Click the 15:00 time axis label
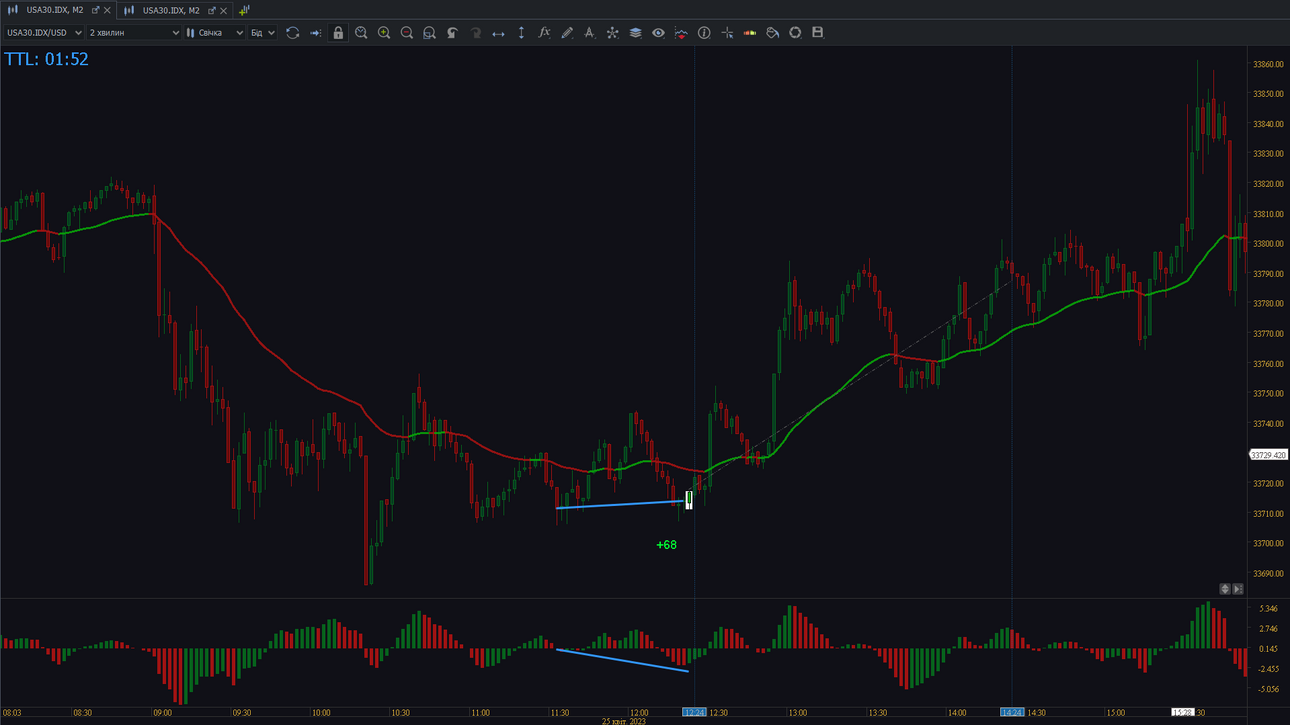Image resolution: width=1290 pixels, height=725 pixels. [x=1115, y=713]
